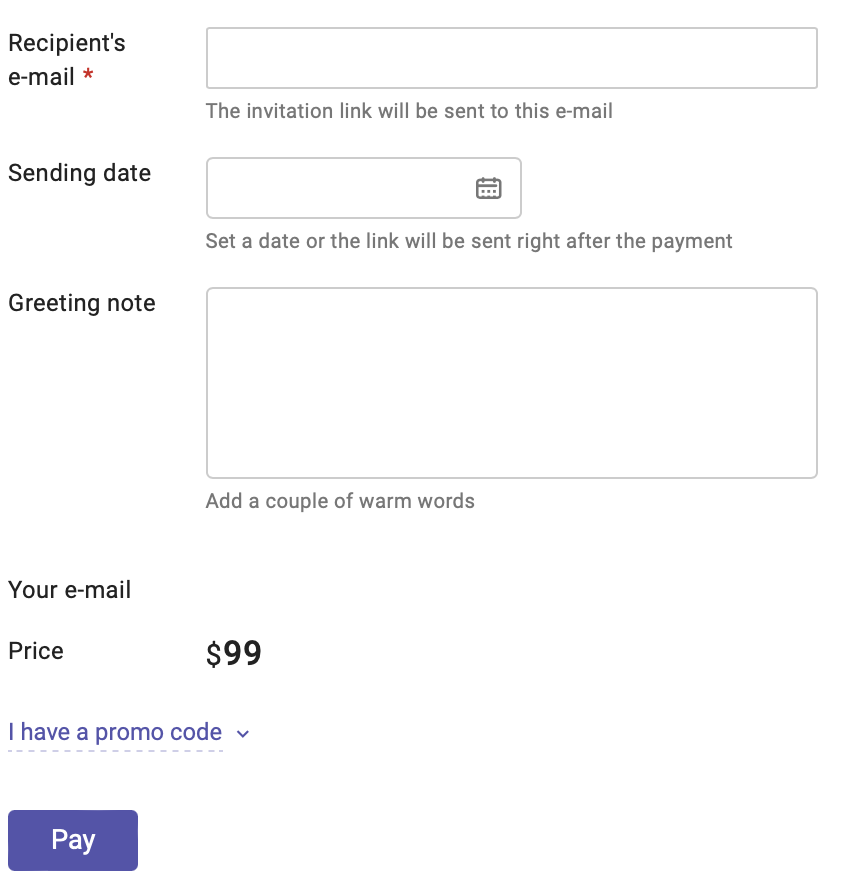Click the calendar icon for sending date

coord(489,188)
